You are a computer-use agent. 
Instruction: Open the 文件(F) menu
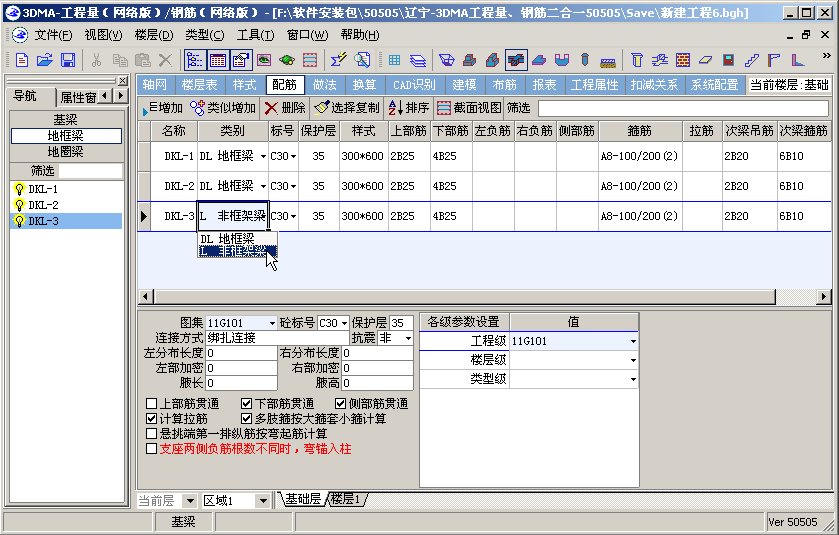(53, 35)
